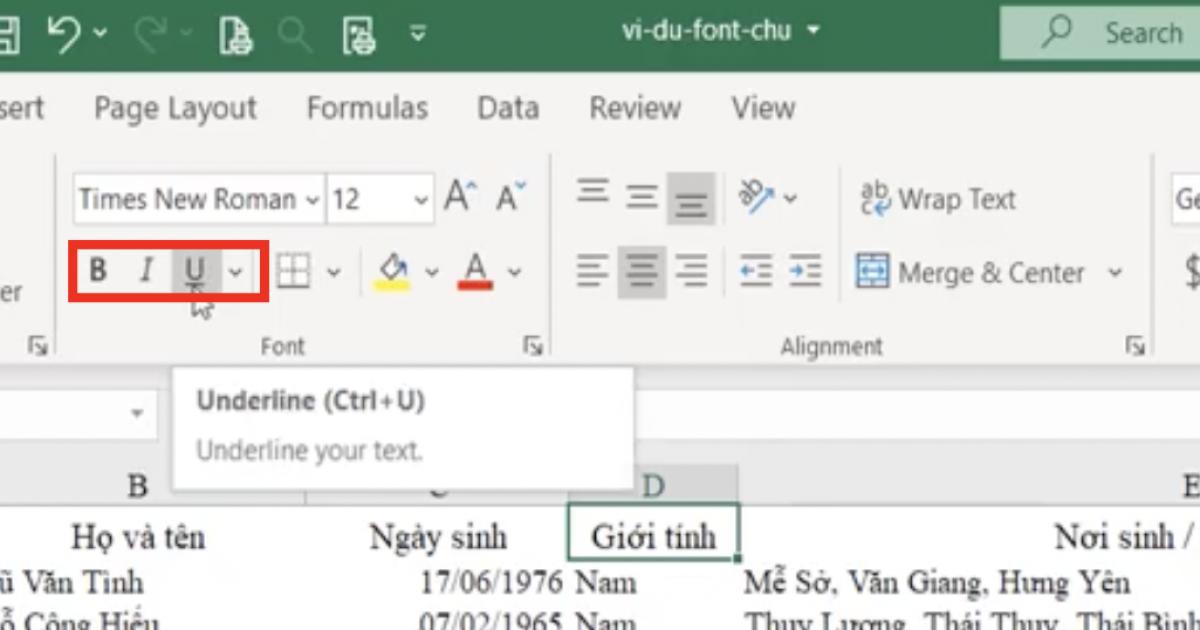
Task: Open the Font Color palette arrow
Action: tap(514, 271)
